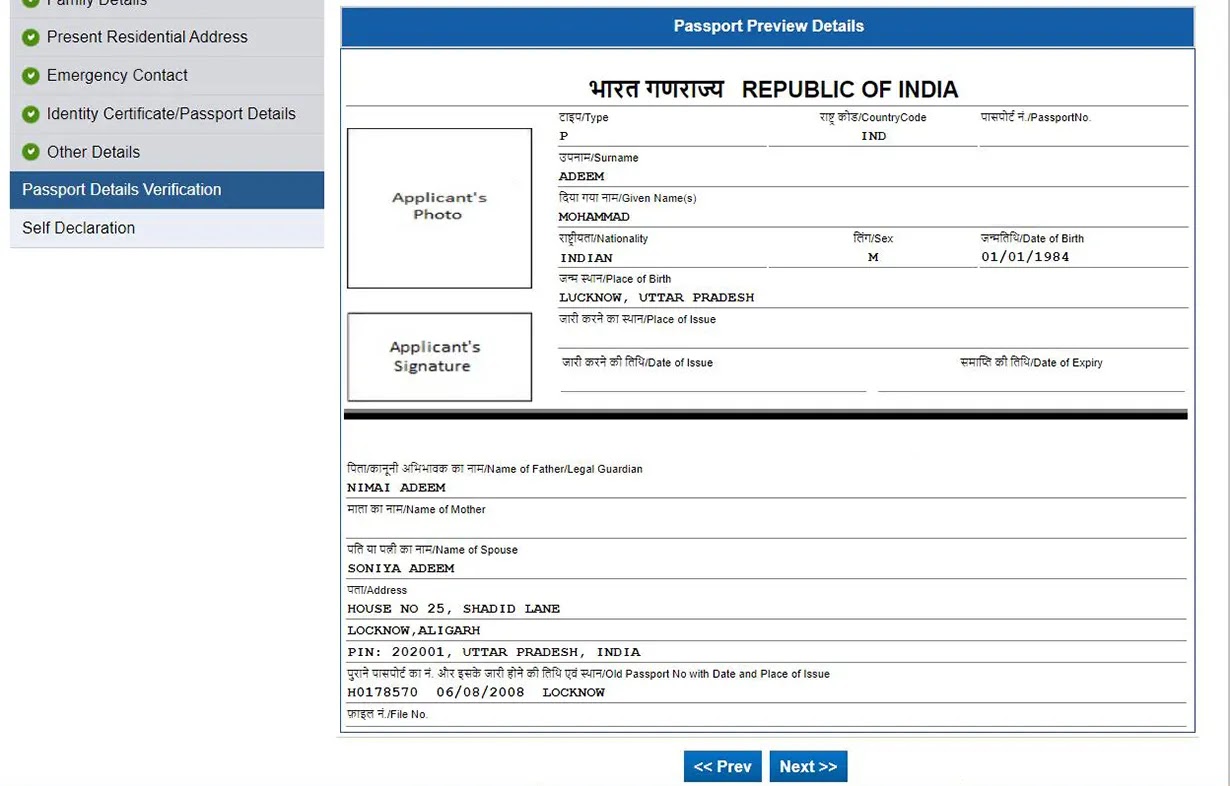Click the country code value IND
The width and height of the screenshot is (1230, 786).
pyautogui.click(x=874, y=136)
